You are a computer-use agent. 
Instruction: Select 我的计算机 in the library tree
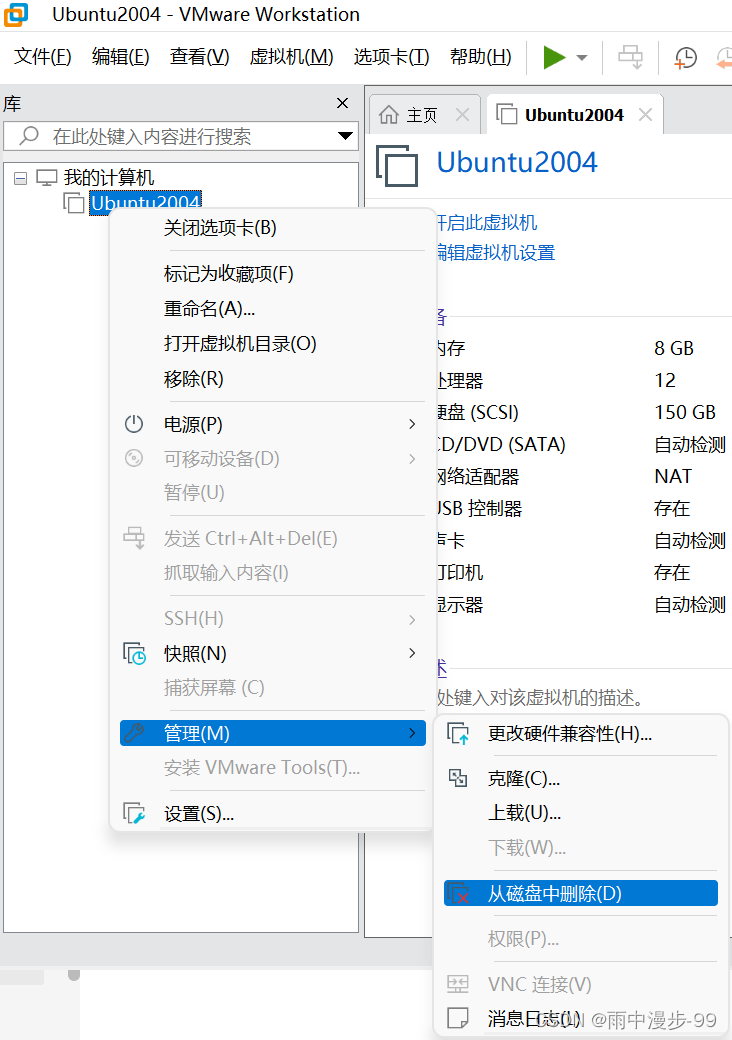(x=109, y=178)
